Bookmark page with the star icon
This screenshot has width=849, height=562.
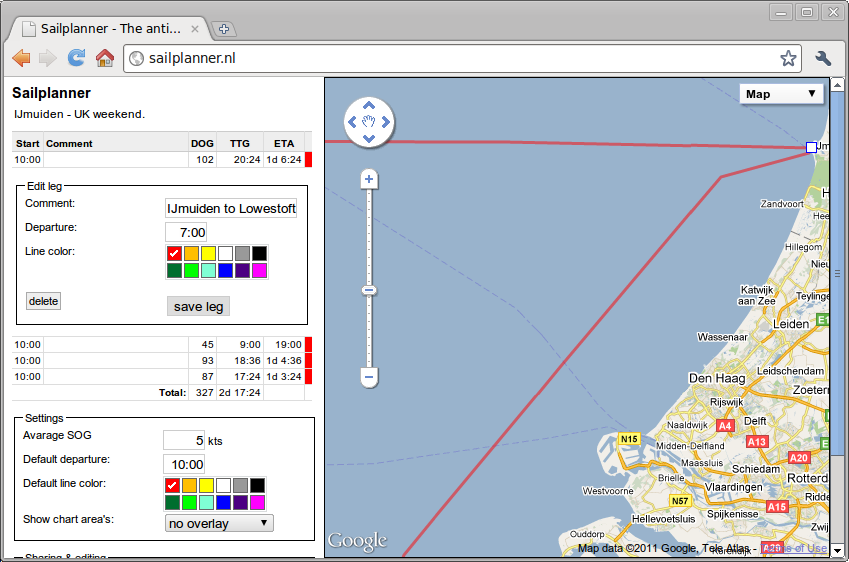[788, 58]
